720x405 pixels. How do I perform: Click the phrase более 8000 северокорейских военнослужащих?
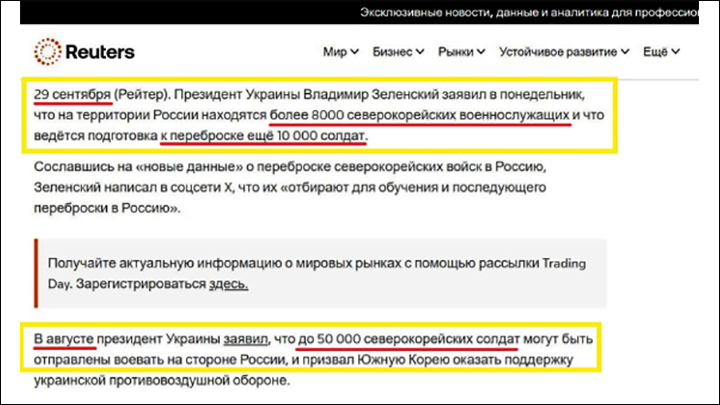click(x=420, y=115)
